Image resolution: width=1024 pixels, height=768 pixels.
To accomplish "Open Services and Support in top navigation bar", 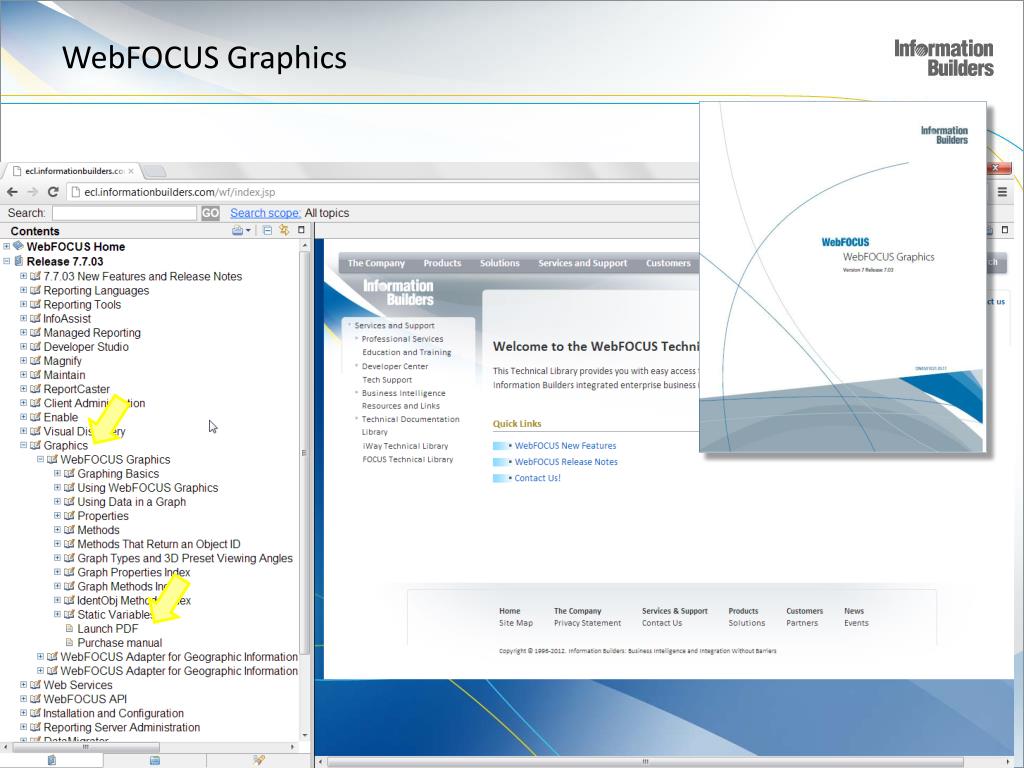I will tap(583, 263).
